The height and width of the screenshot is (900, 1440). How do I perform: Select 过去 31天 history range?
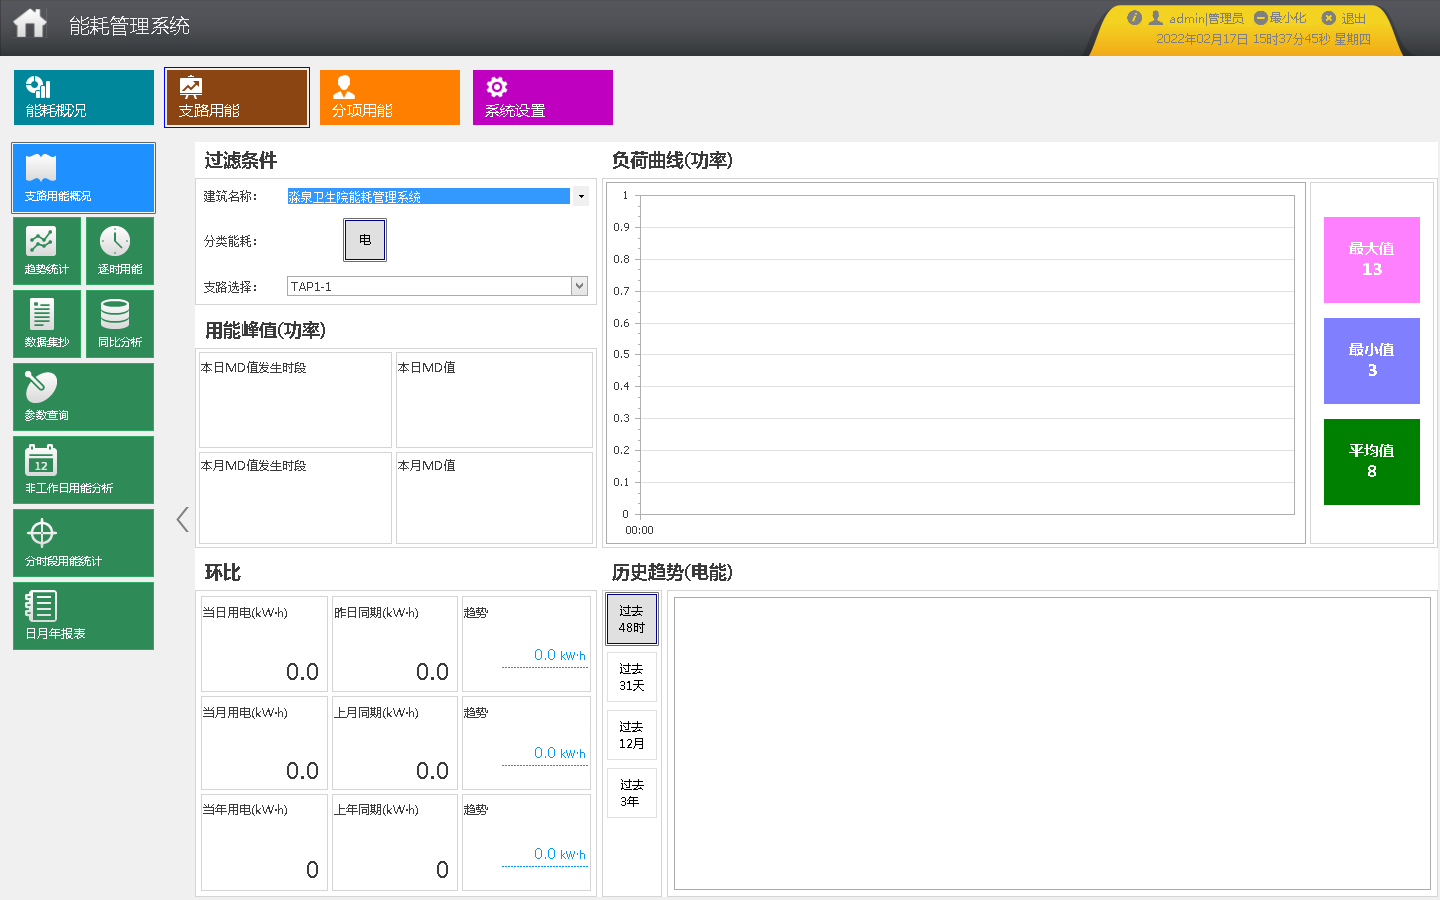[x=632, y=677]
